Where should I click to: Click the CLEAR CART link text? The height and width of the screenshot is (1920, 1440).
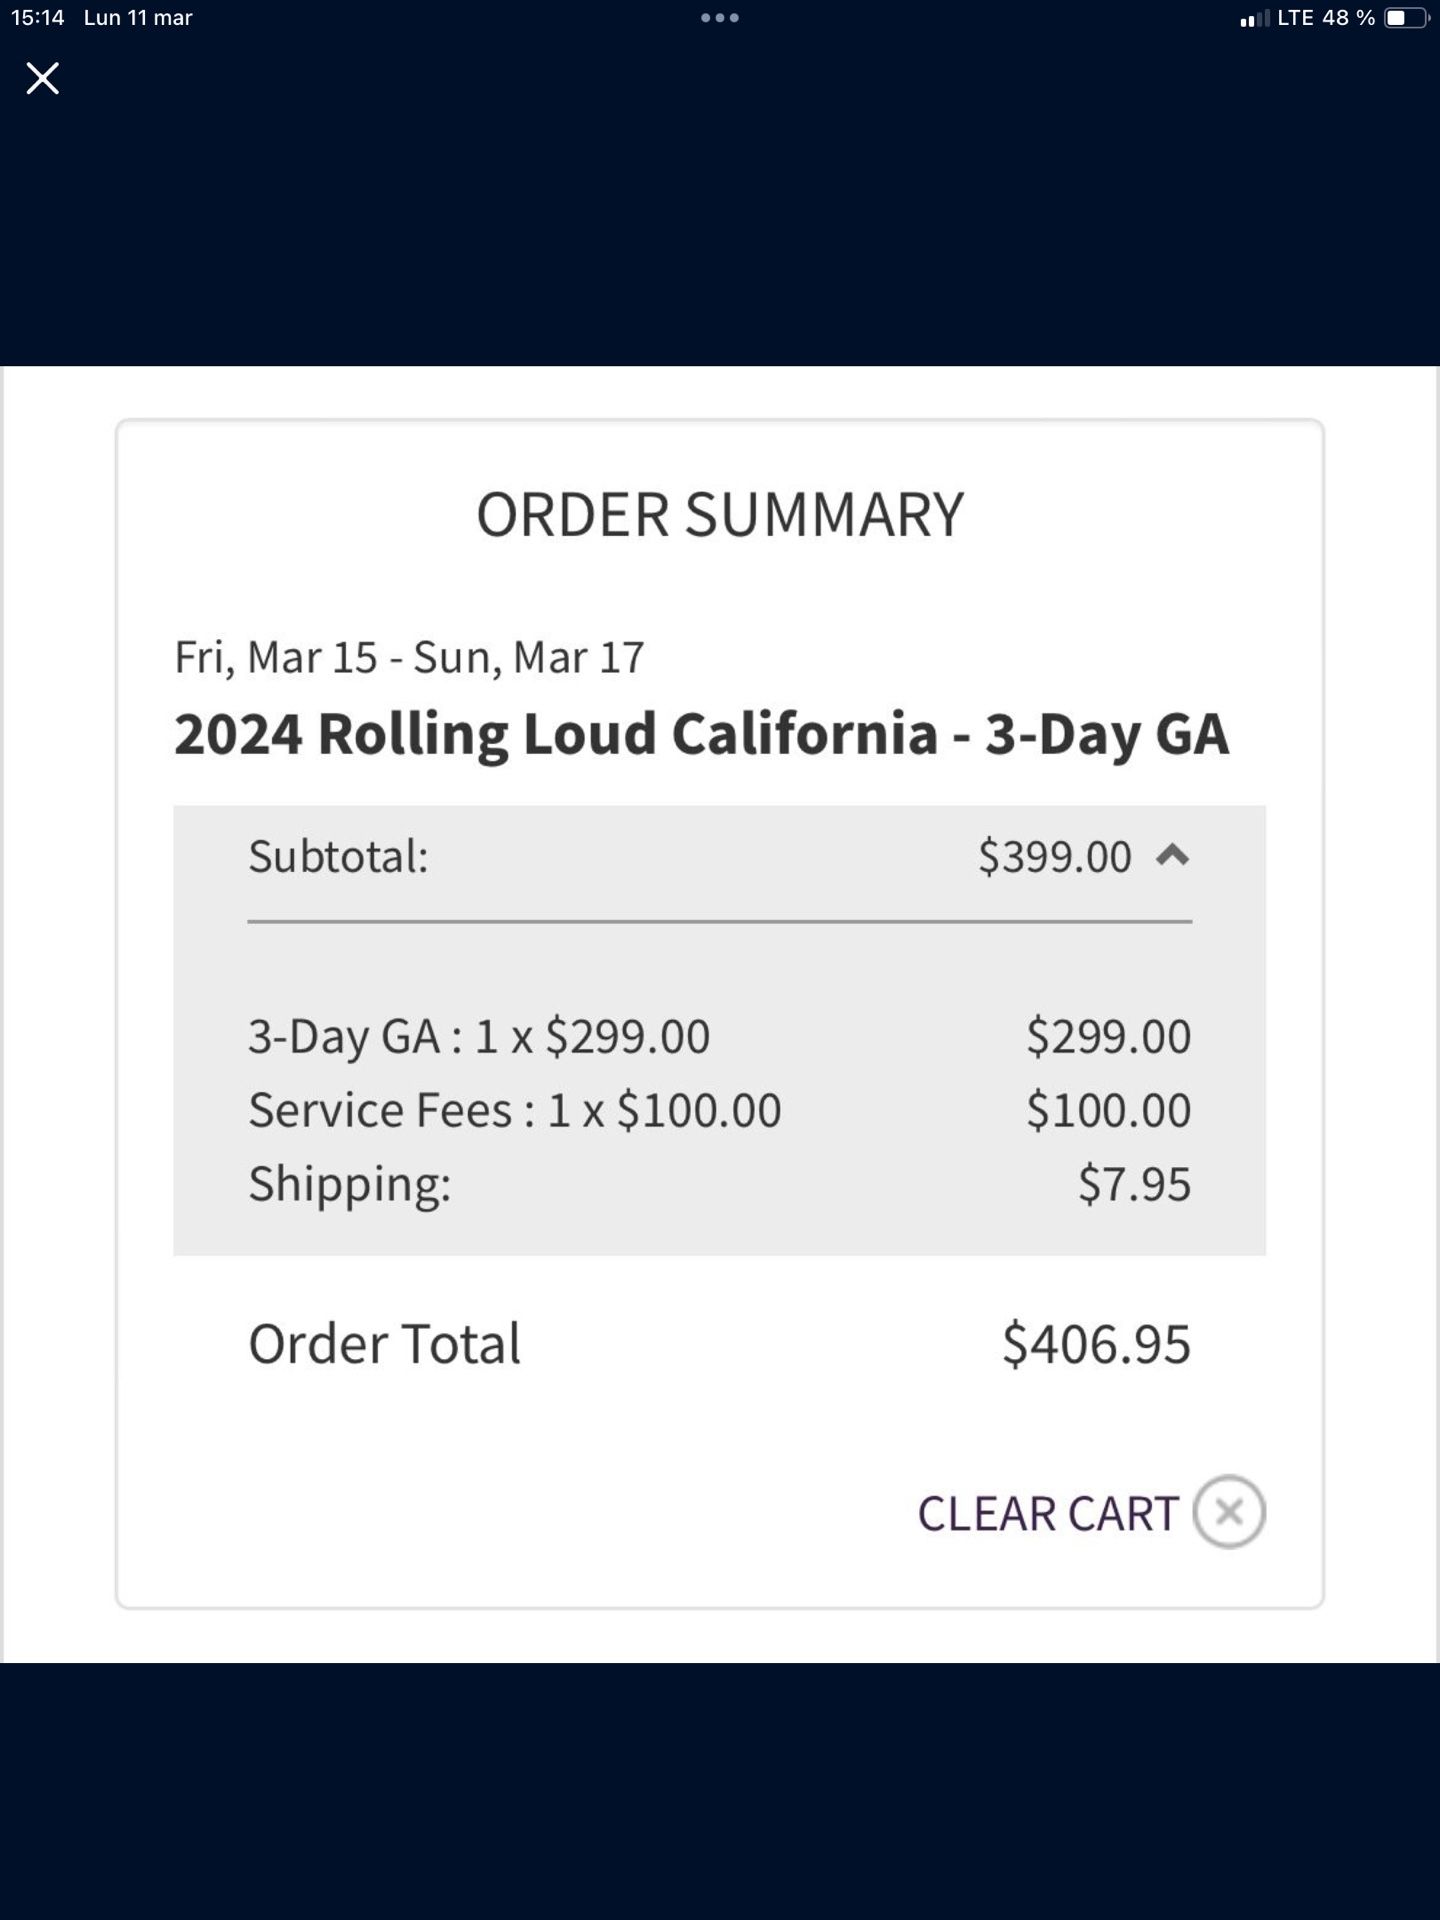click(x=1048, y=1513)
